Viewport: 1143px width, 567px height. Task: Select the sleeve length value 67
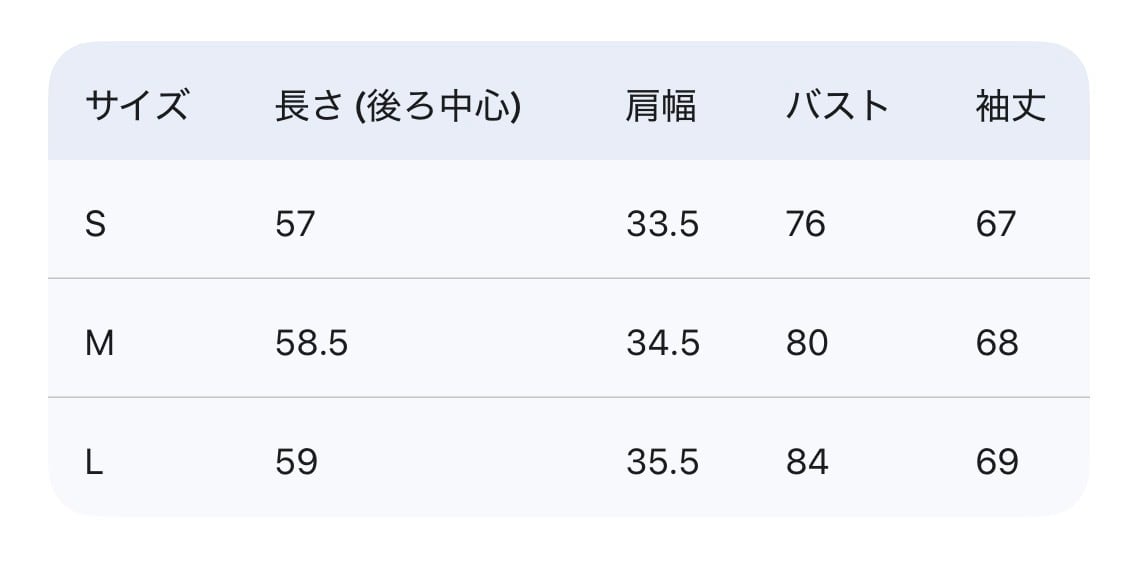tap(996, 224)
